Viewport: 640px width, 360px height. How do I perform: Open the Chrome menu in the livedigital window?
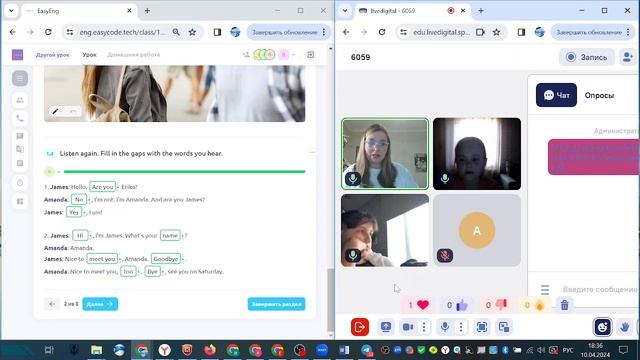point(628,32)
